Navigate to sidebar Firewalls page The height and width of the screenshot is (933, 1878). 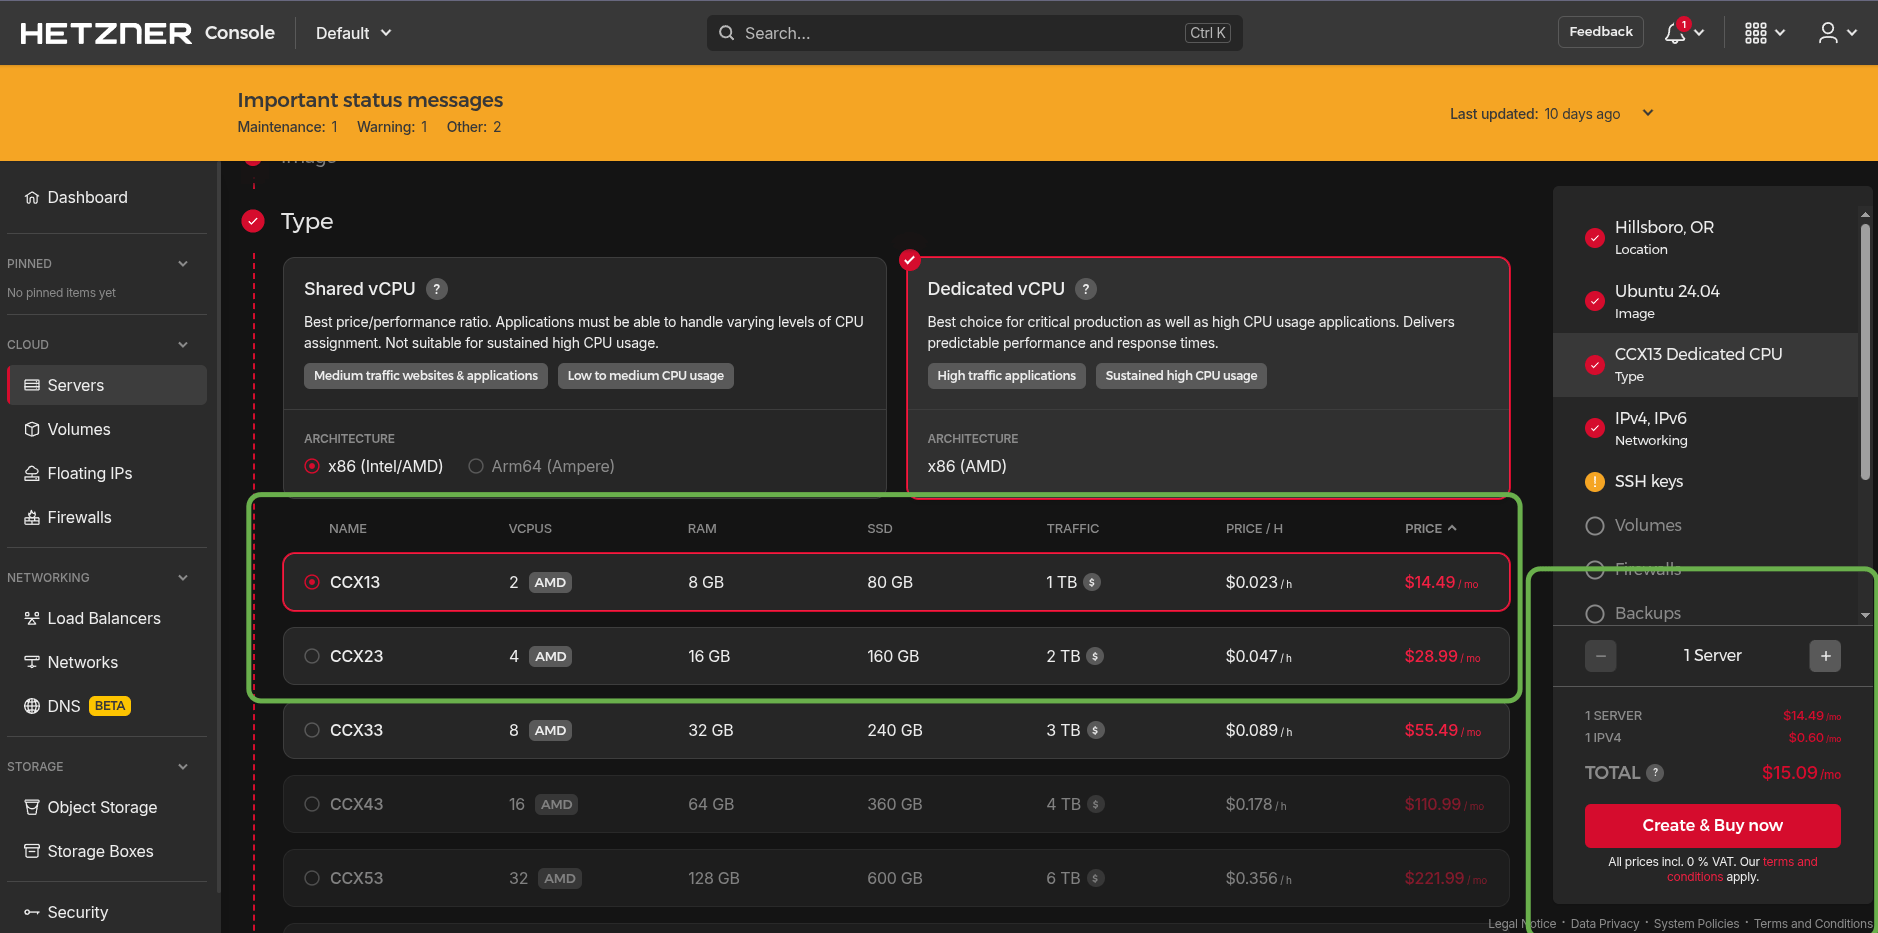tap(106, 517)
